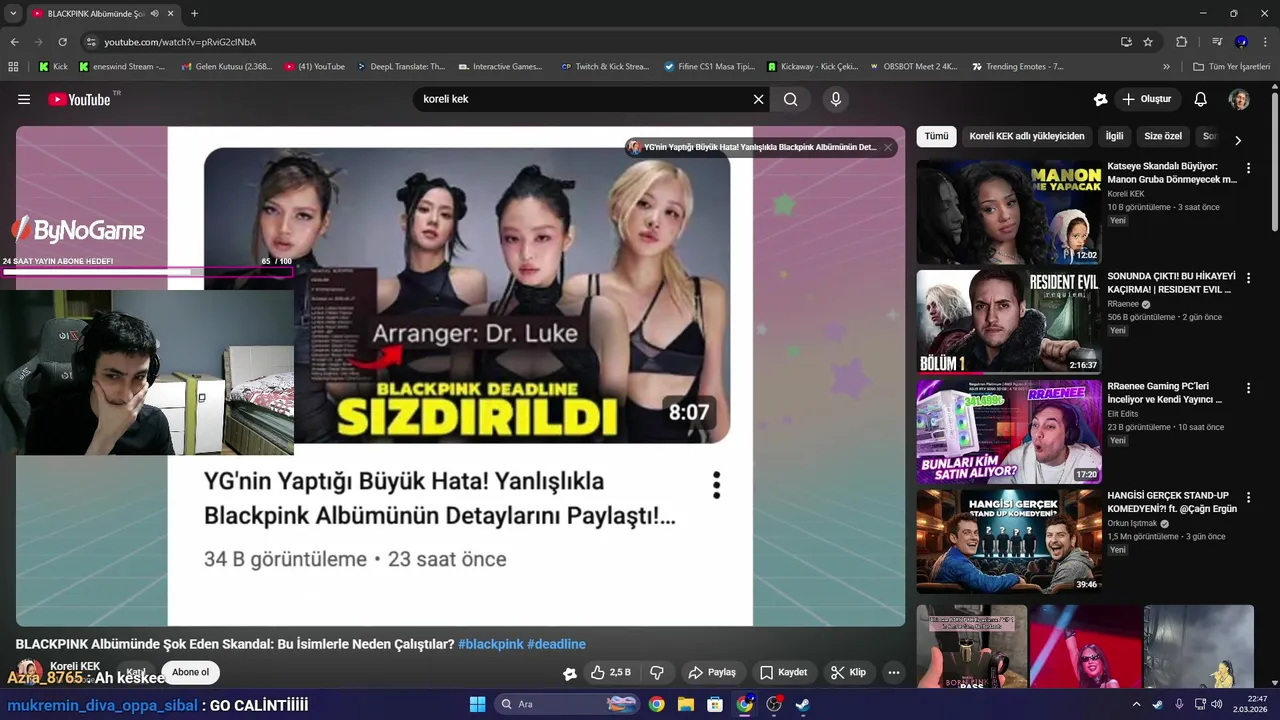Screen dimensions: 1280x720
Task: Reload the current page
Action: [x=62, y=42]
